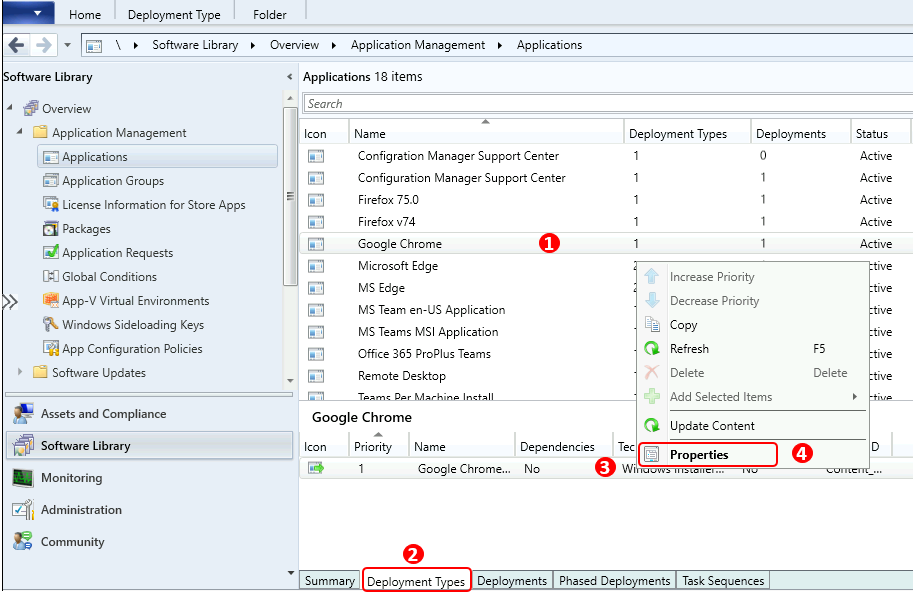Click the application menu dropdown button

(29, 13)
